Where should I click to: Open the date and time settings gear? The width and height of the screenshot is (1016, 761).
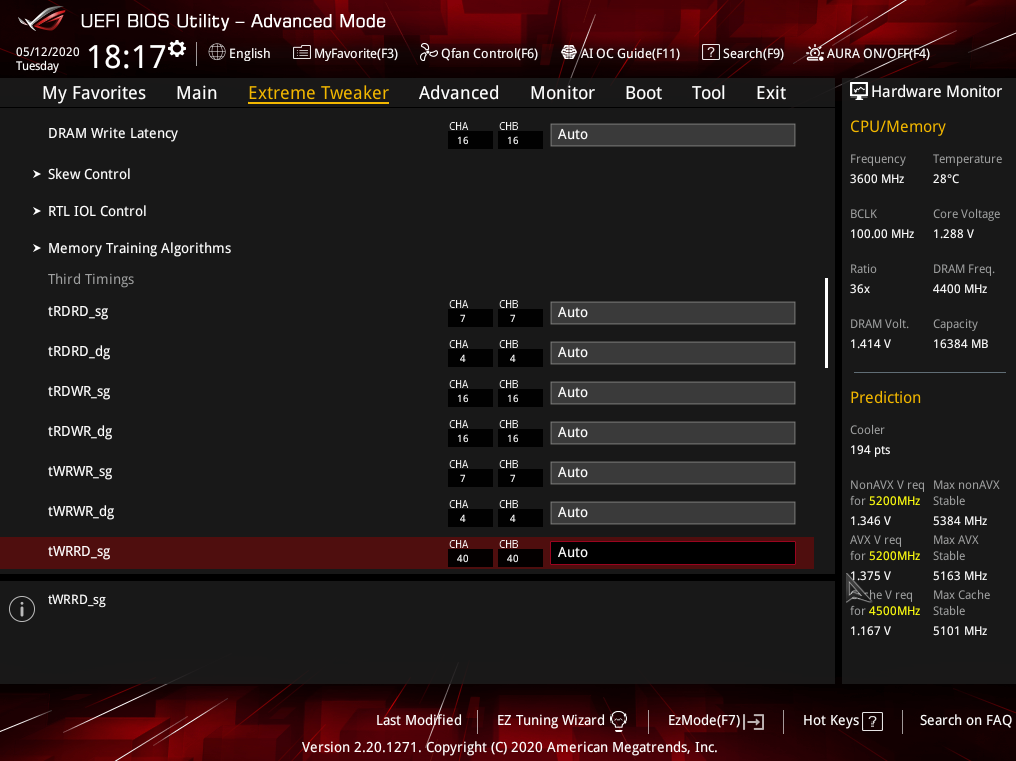[177, 49]
